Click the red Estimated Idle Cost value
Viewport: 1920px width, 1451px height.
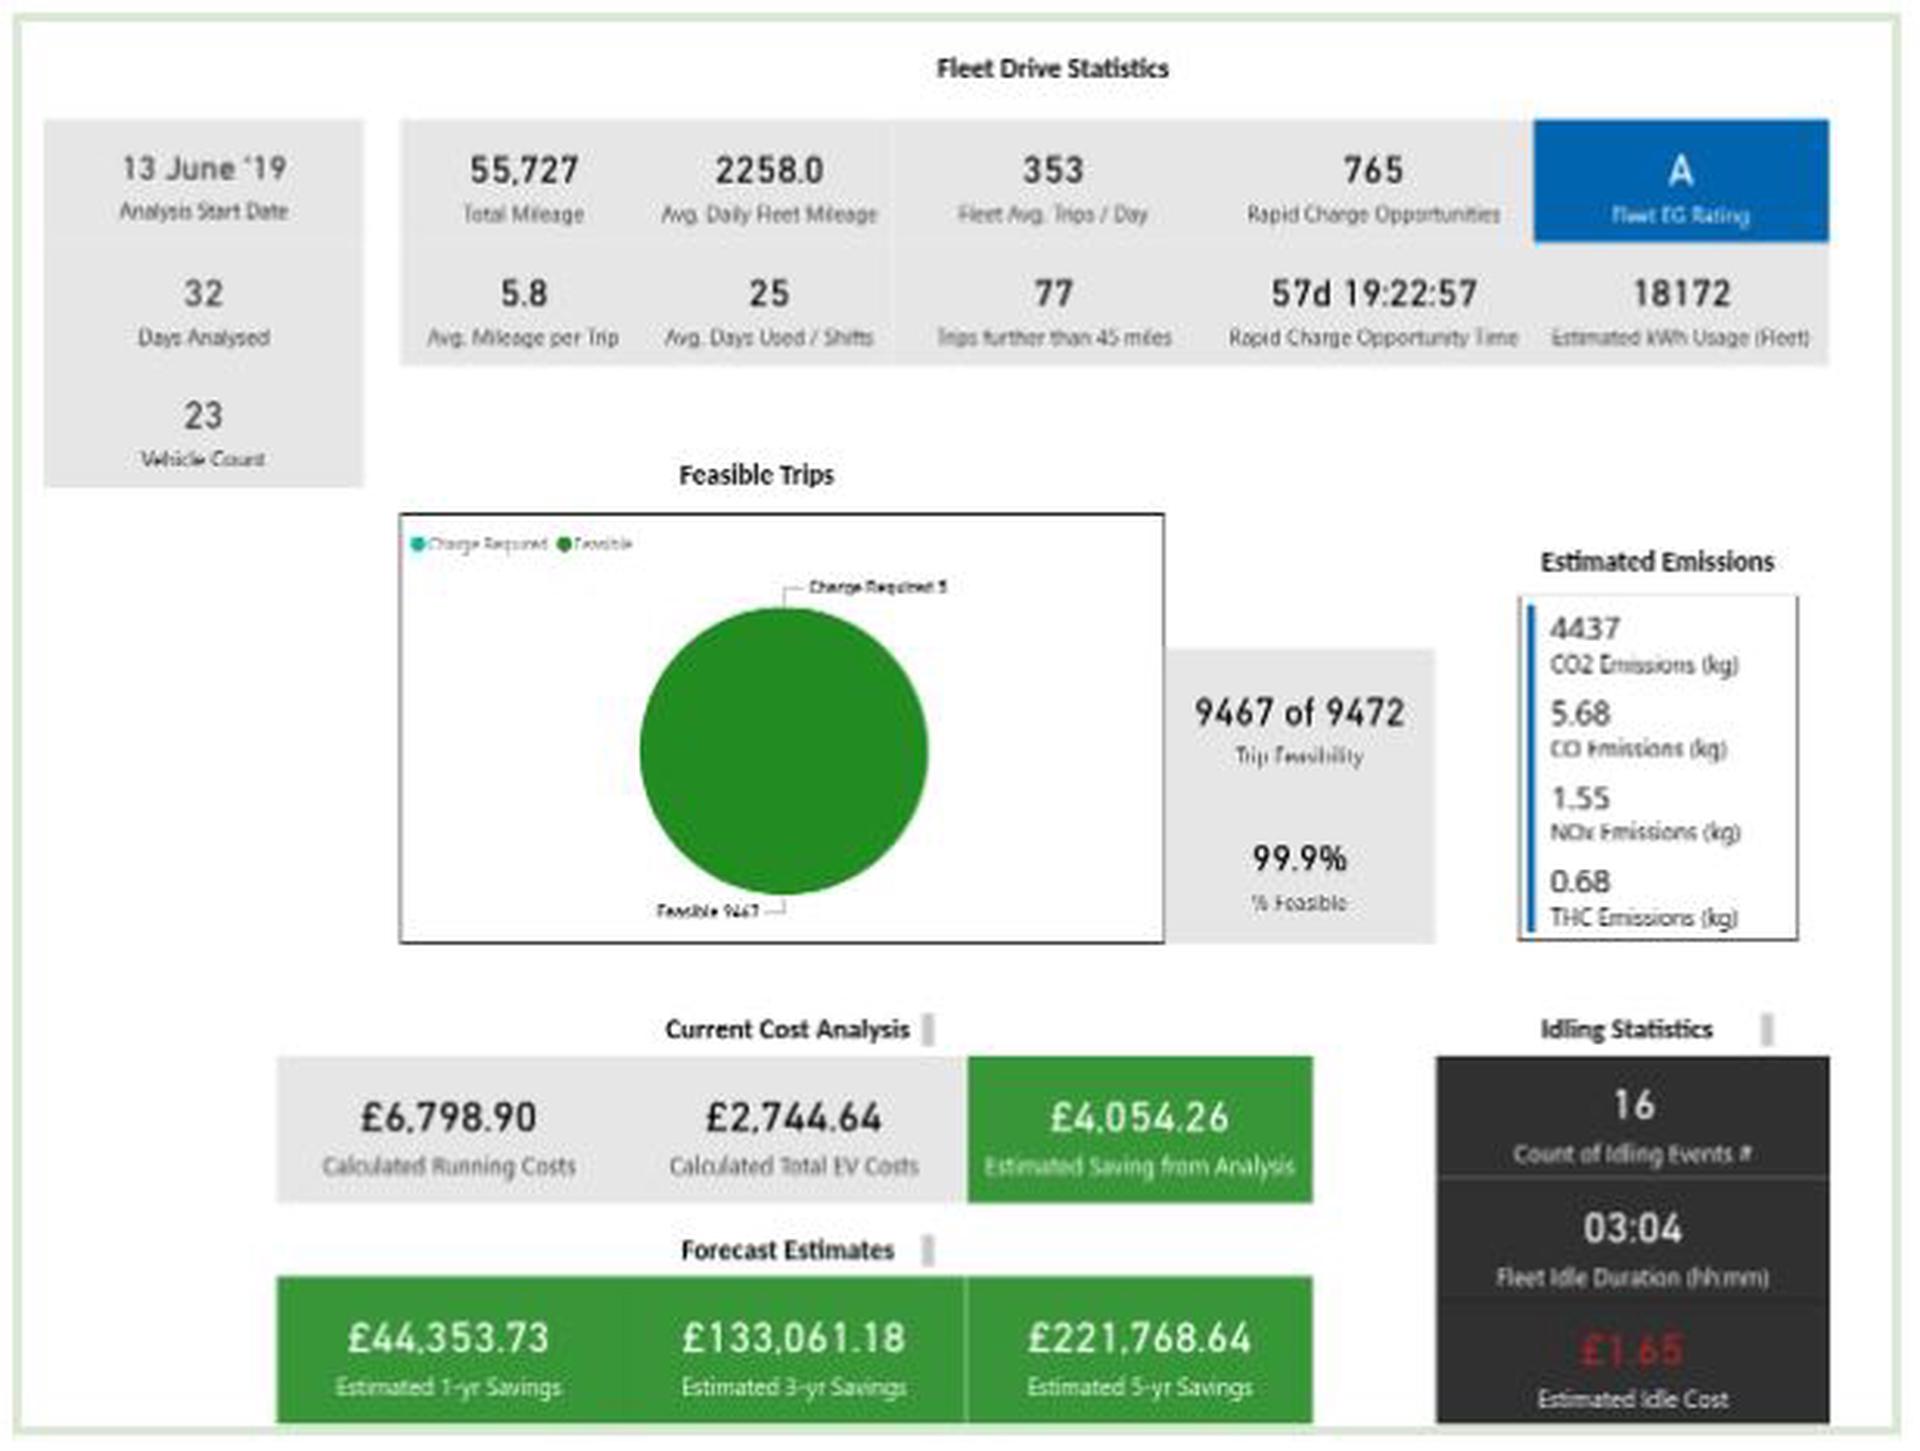tap(1632, 1349)
